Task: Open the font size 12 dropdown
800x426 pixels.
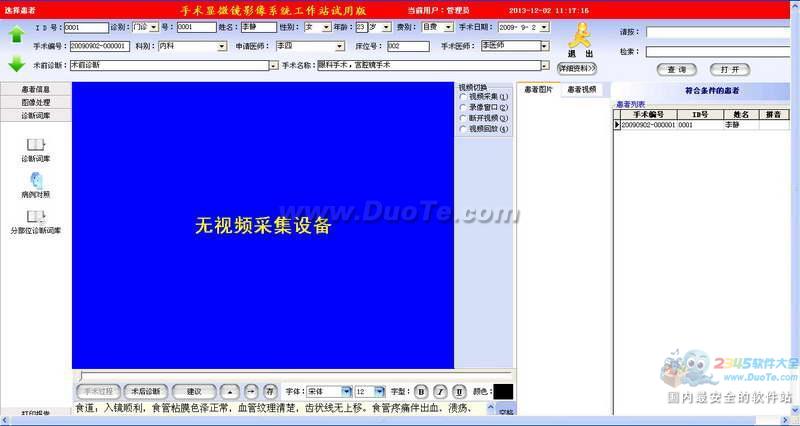Action: [380, 391]
